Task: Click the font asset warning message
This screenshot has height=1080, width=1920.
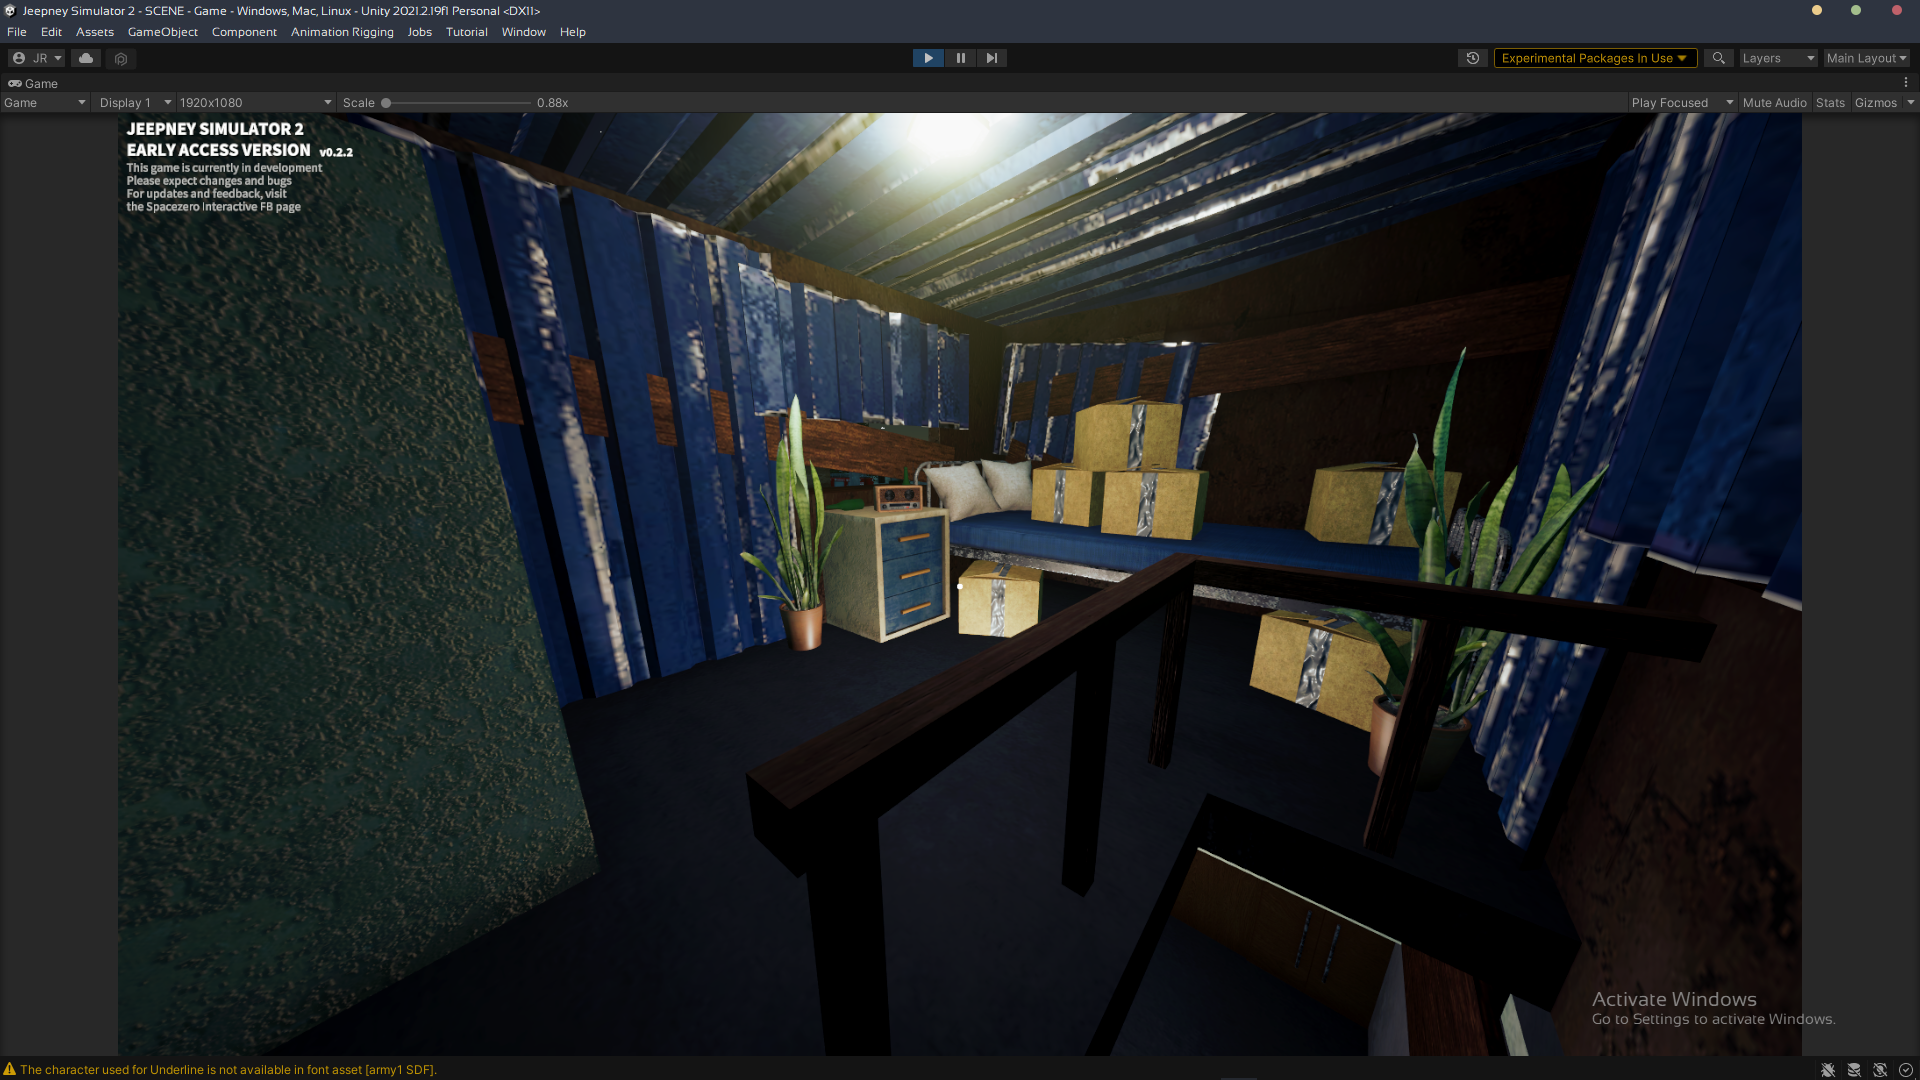Action: pos(228,1070)
